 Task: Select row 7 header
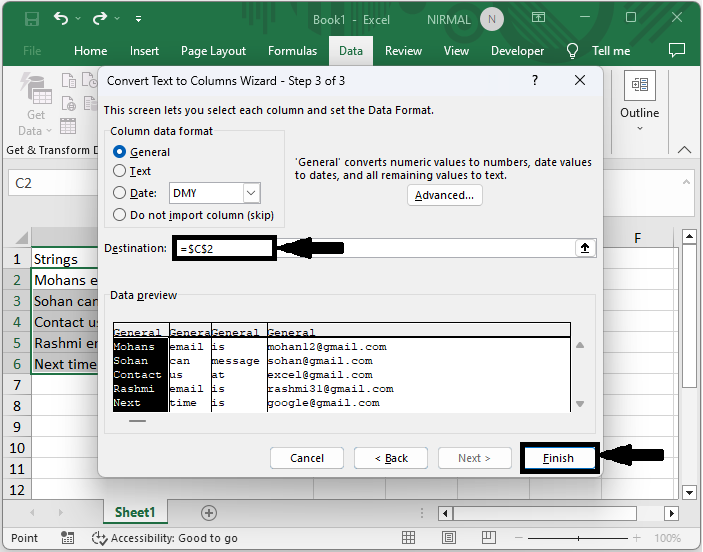pyautogui.click(x=17, y=385)
